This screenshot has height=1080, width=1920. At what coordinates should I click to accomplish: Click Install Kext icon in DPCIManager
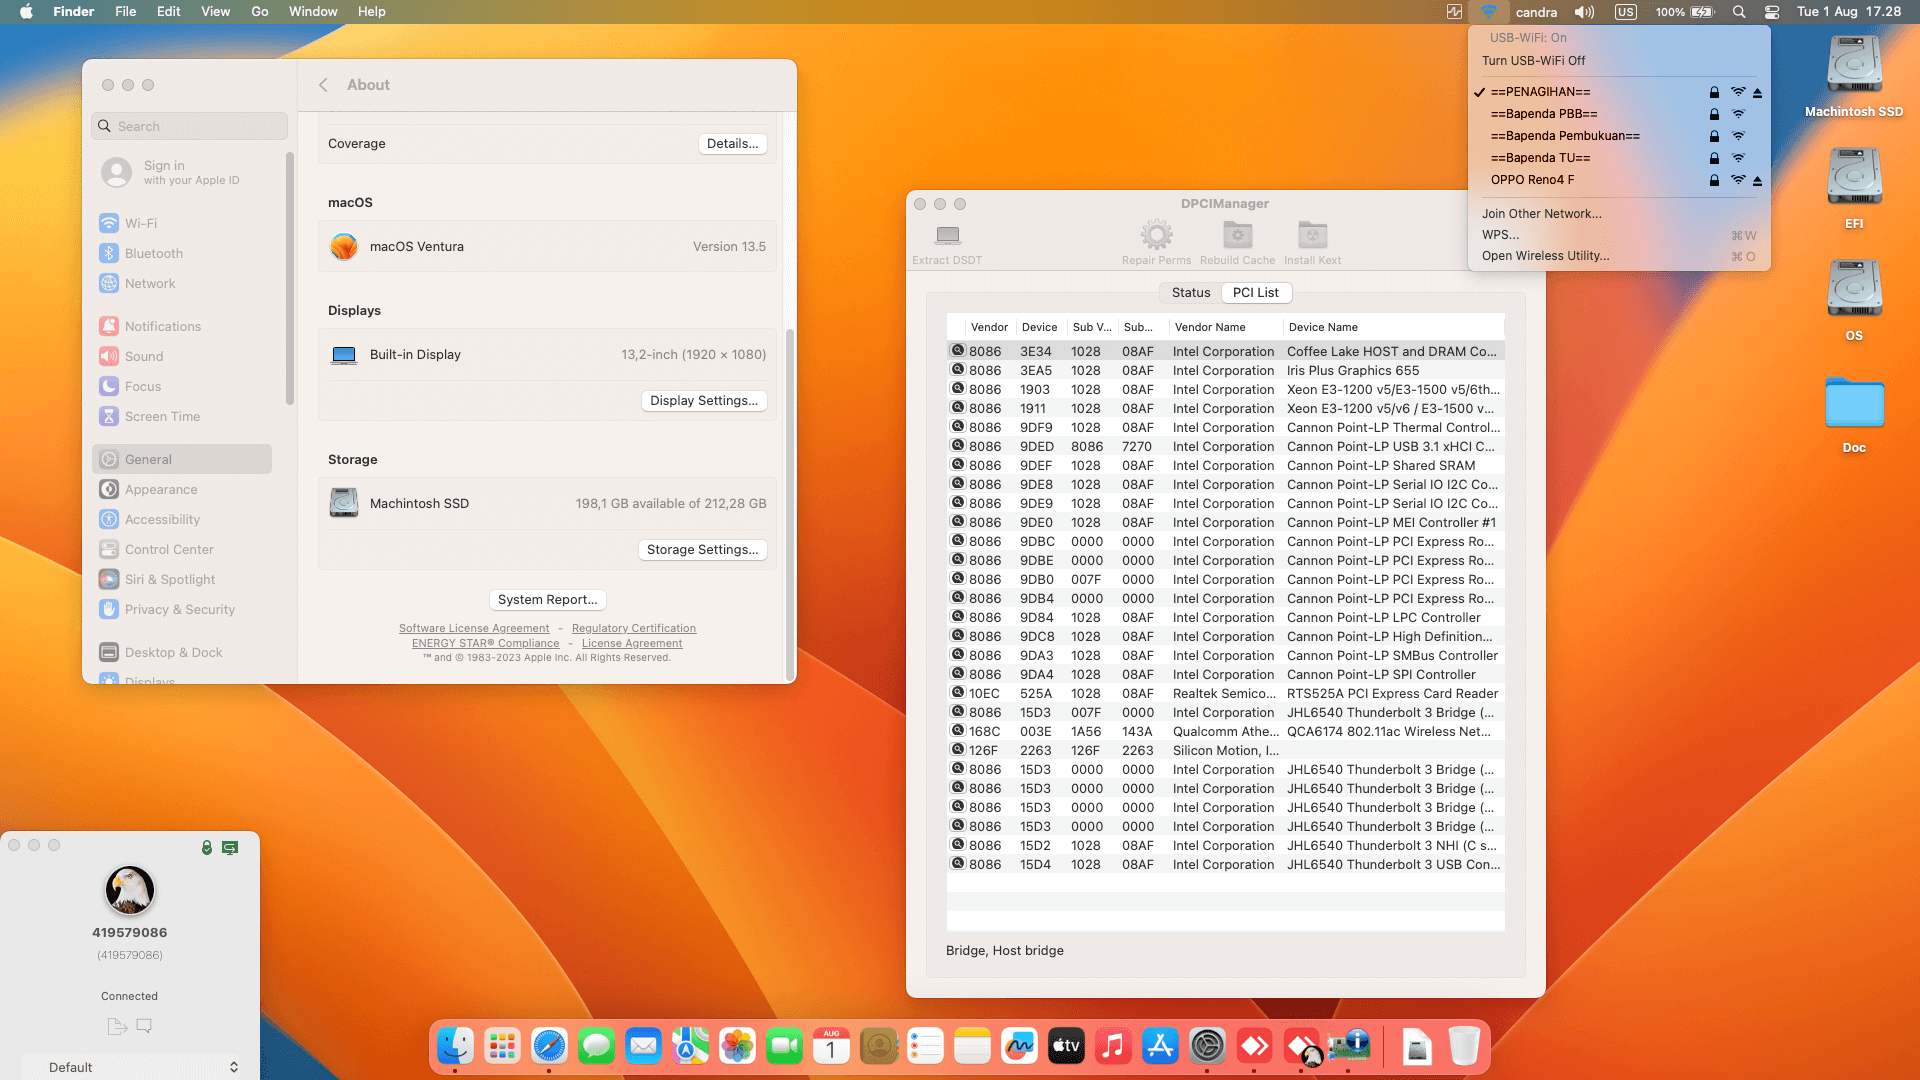point(1312,235)
